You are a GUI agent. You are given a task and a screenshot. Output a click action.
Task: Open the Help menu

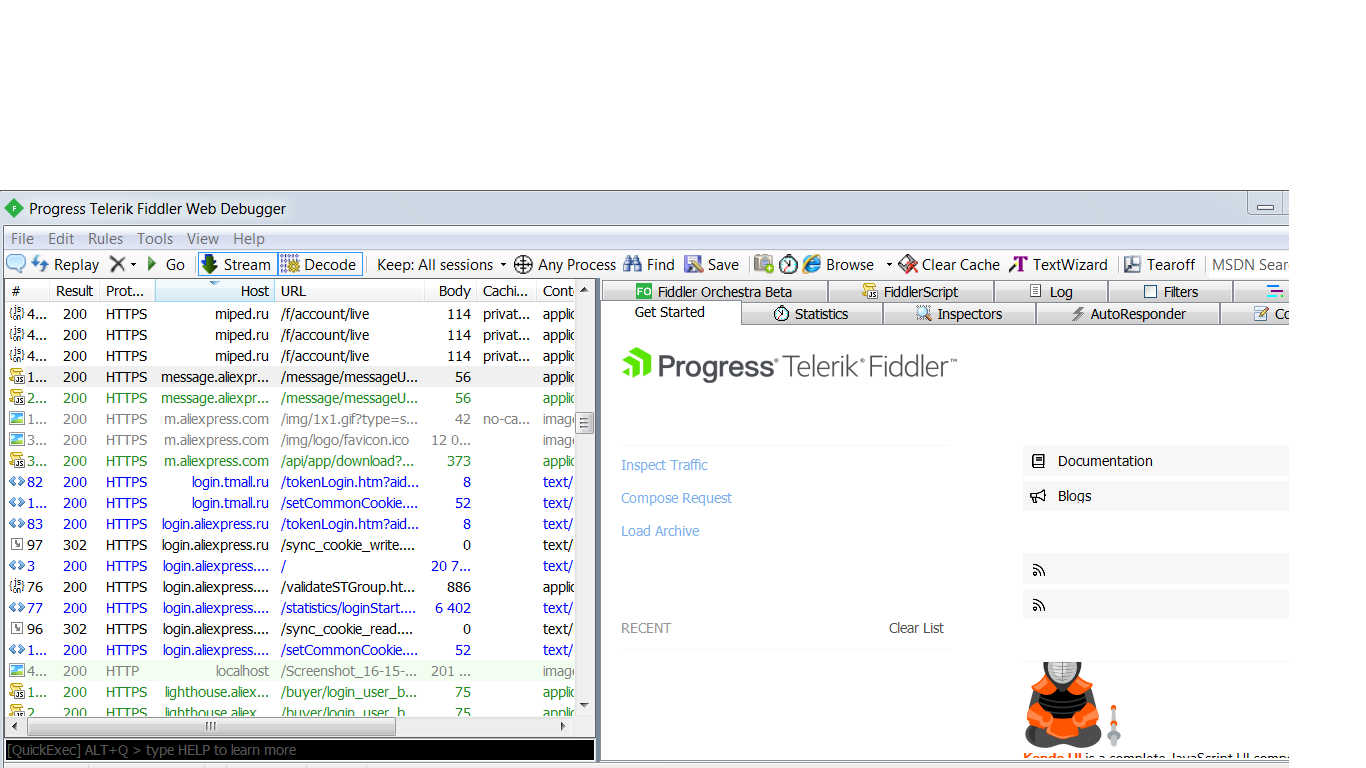pyautogui.click(x=249, y=238)
